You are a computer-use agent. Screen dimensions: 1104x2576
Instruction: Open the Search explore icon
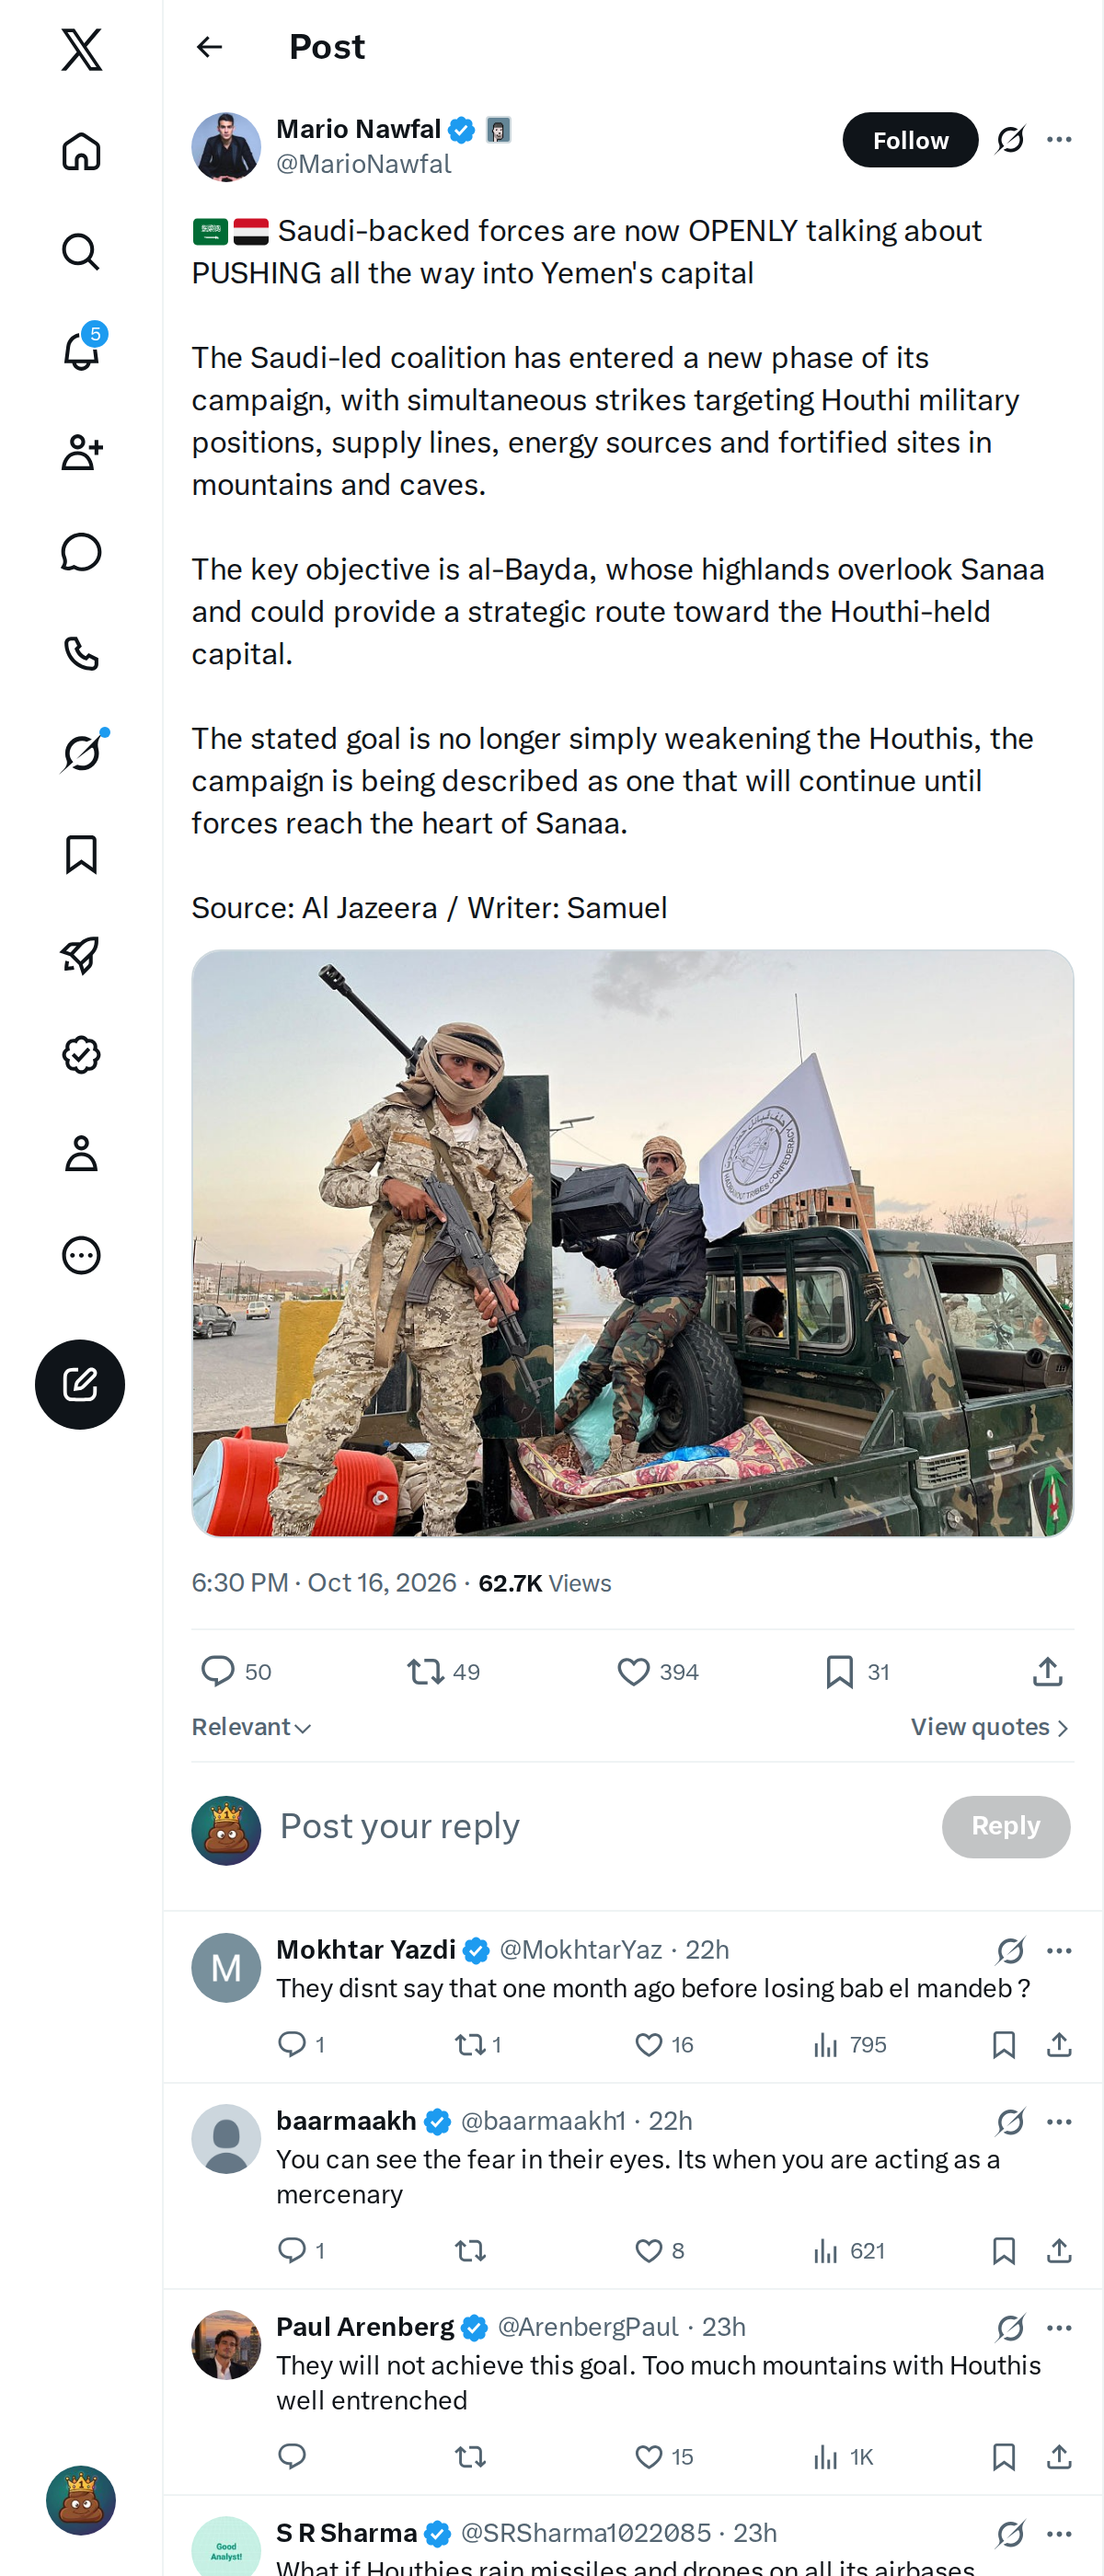(81, 251)
